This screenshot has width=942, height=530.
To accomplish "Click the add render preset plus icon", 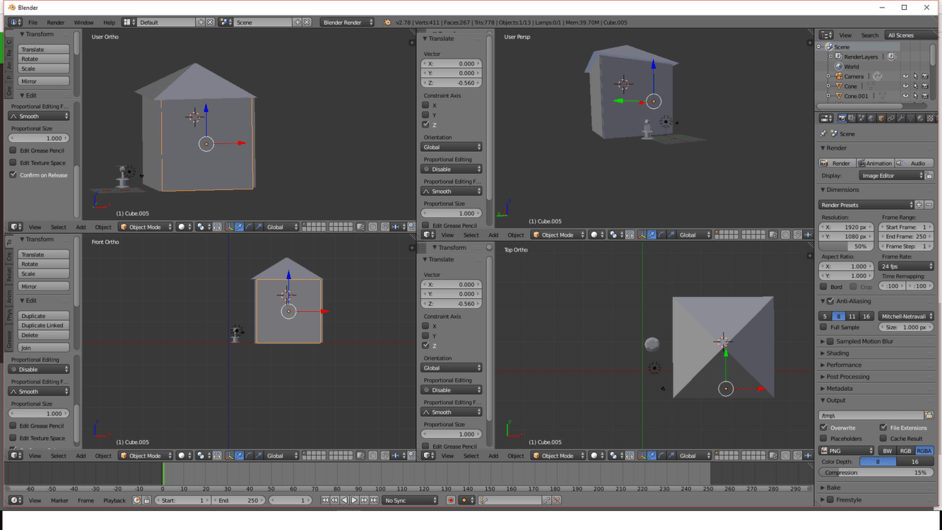I will 919,205.
